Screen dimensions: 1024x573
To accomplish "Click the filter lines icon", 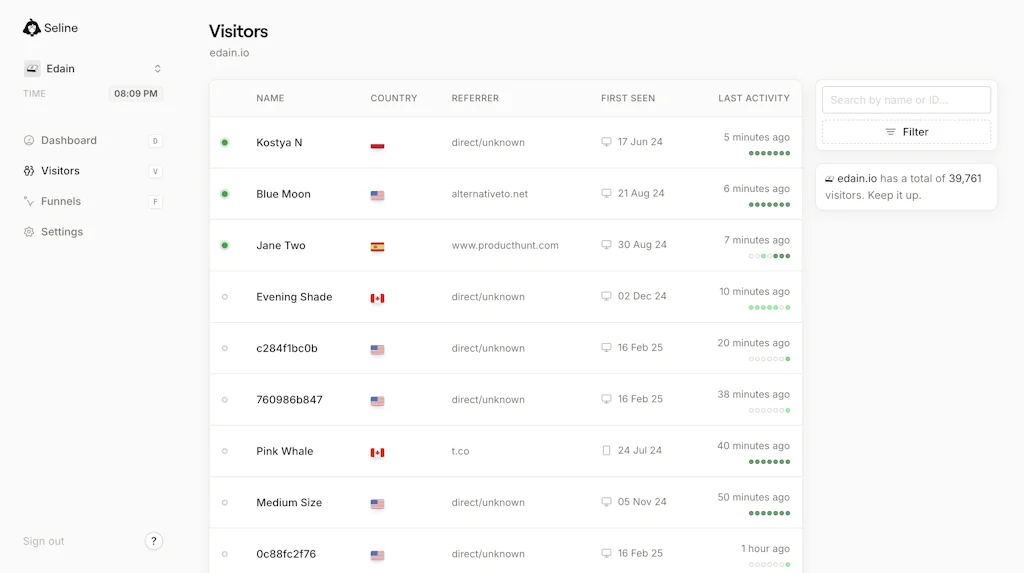I will [x=890, y=132].
